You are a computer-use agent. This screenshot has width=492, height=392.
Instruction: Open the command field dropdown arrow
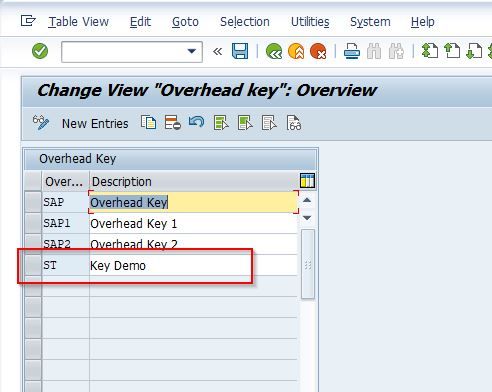tap(192, 51)
